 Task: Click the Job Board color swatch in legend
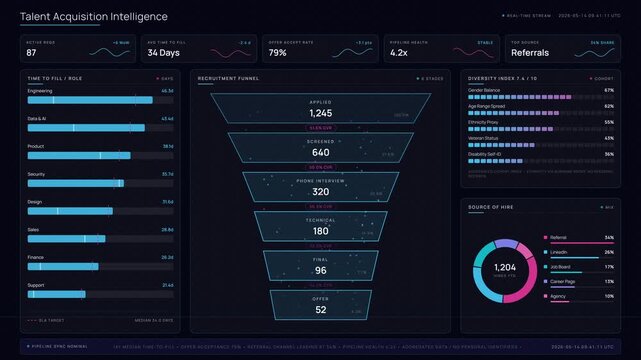545,267
